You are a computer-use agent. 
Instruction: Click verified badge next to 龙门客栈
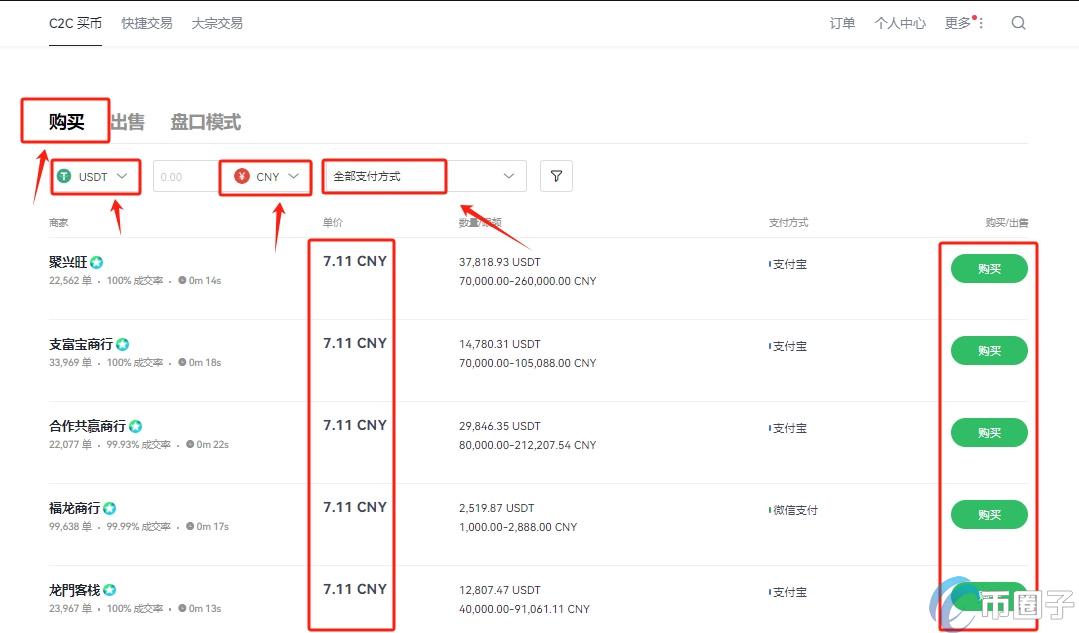[x=110, y=589]
